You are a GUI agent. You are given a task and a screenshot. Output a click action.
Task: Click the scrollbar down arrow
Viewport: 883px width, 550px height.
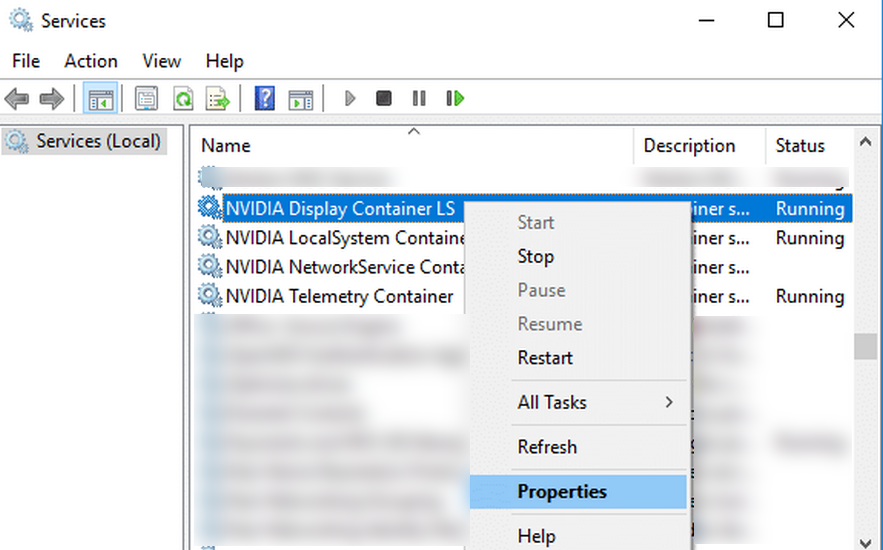point(866,542)
